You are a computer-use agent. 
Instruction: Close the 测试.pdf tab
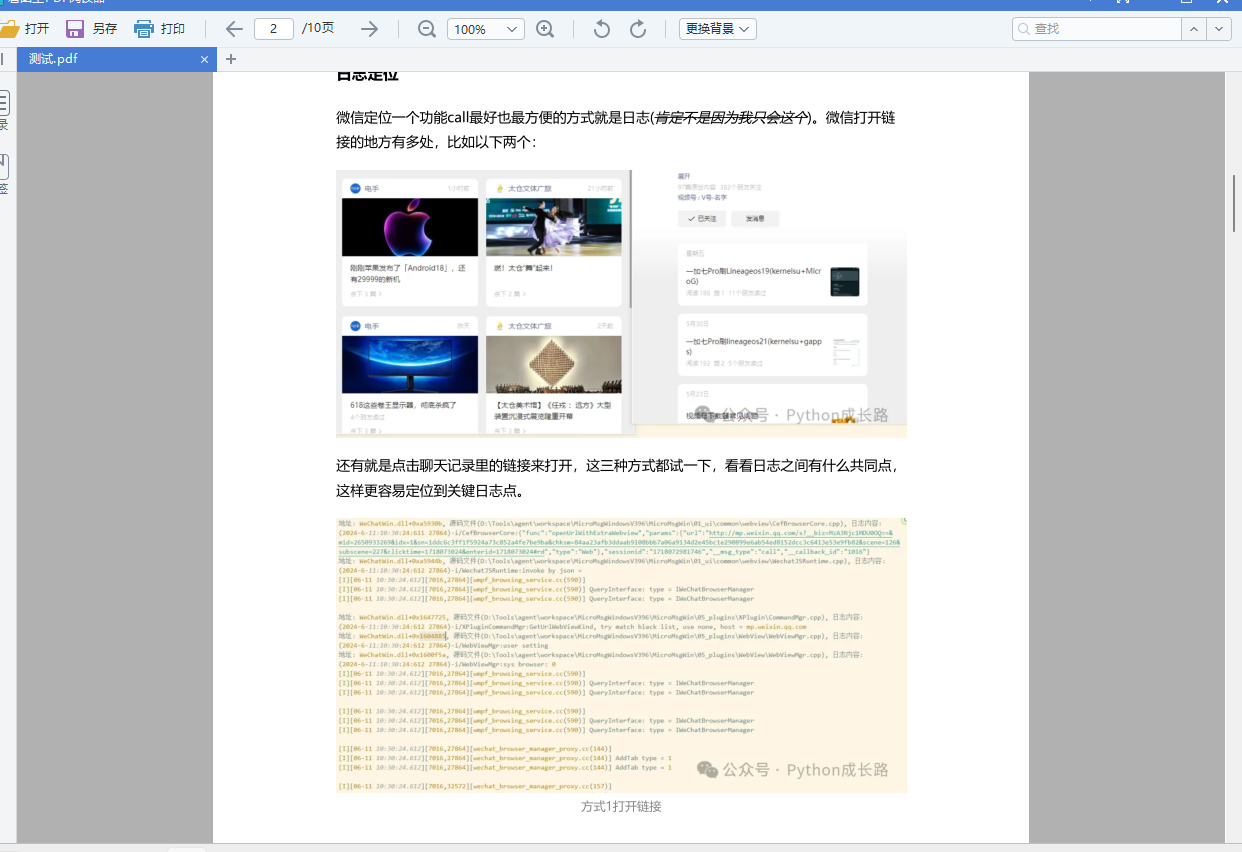click(x=205, y=59)
